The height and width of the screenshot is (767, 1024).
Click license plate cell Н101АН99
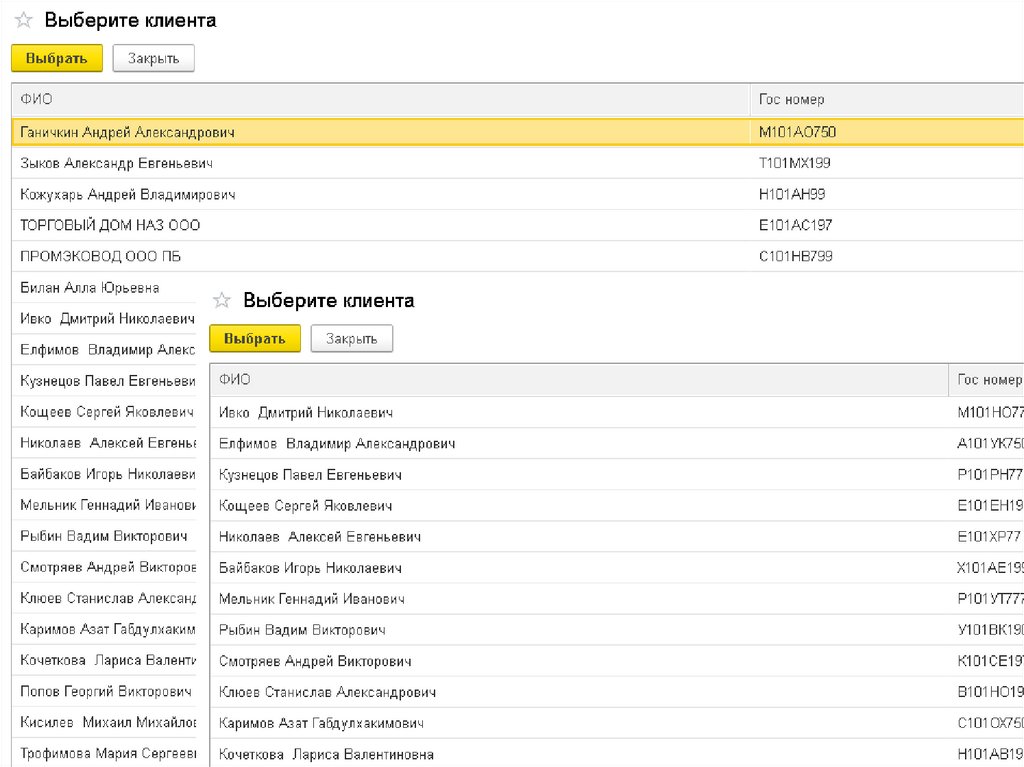tap(792, 194)
